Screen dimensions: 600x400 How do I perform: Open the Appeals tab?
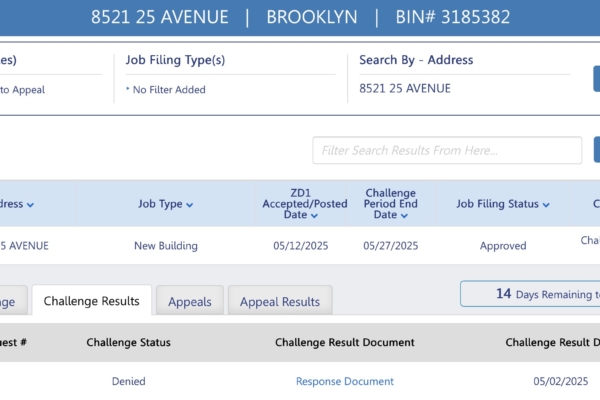[x=190, y=301]
